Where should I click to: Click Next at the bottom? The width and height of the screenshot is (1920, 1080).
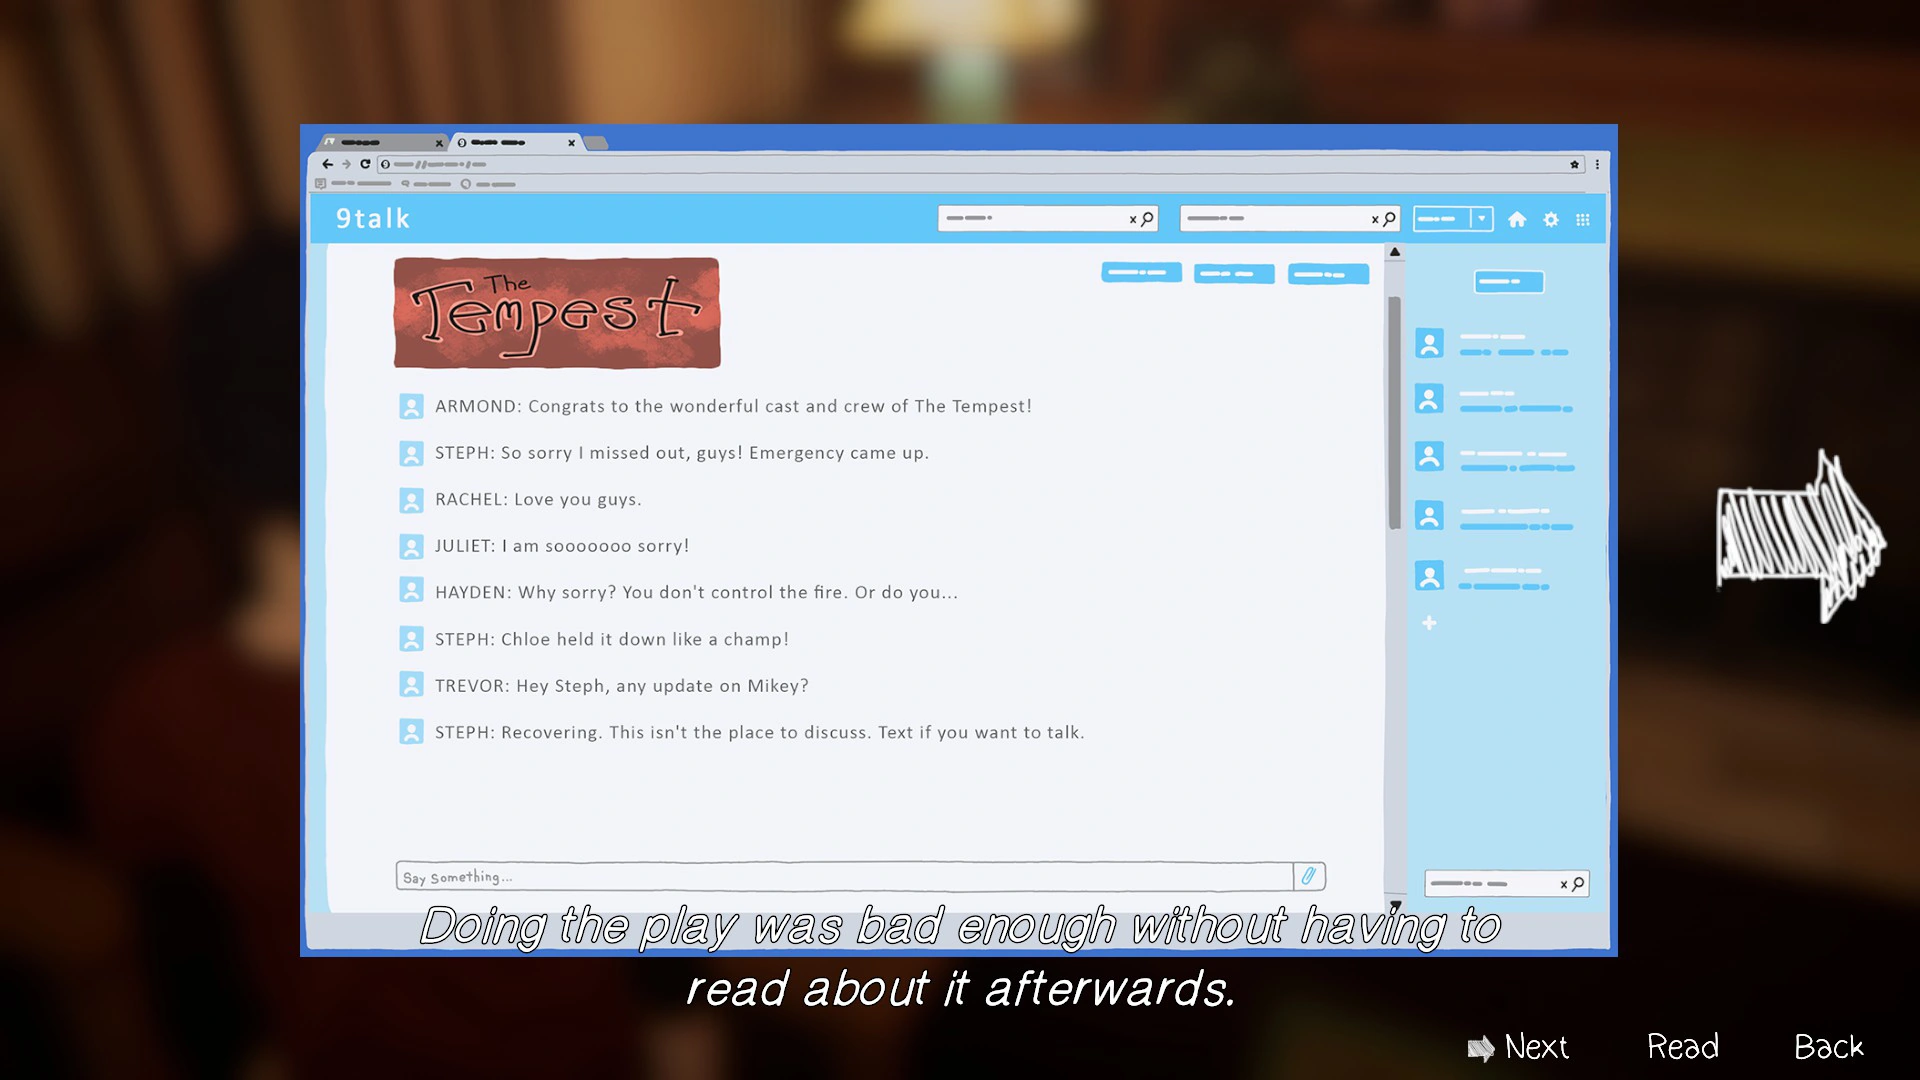(1536, 1047)
